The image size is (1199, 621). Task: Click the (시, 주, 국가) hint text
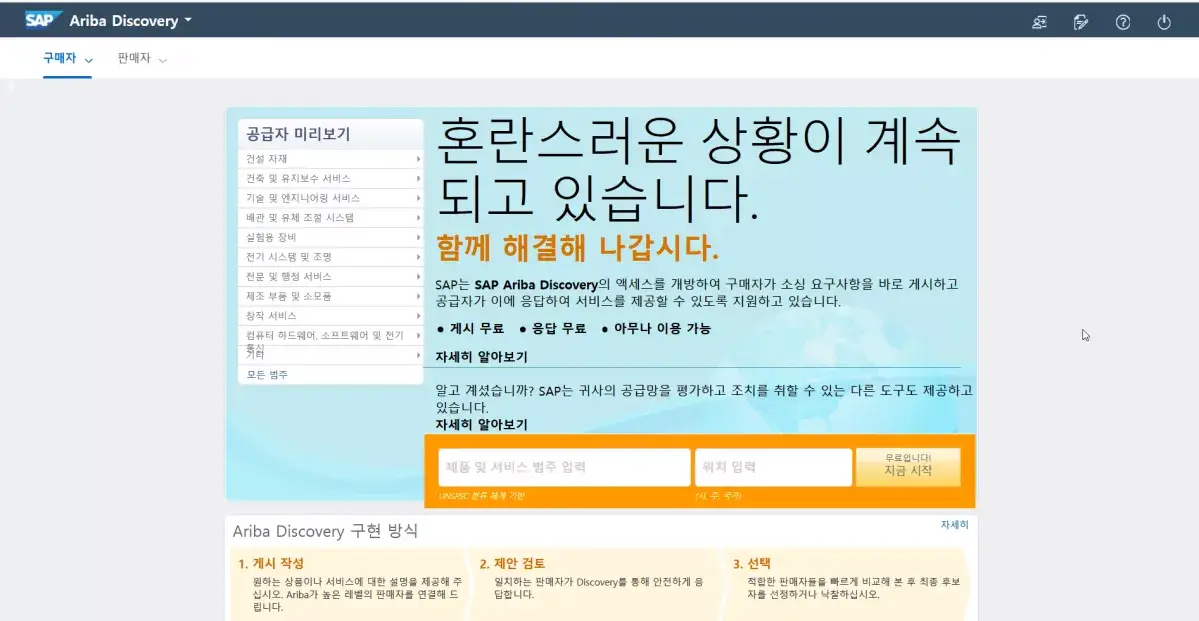pyautogui.click(x=718, y=496)
